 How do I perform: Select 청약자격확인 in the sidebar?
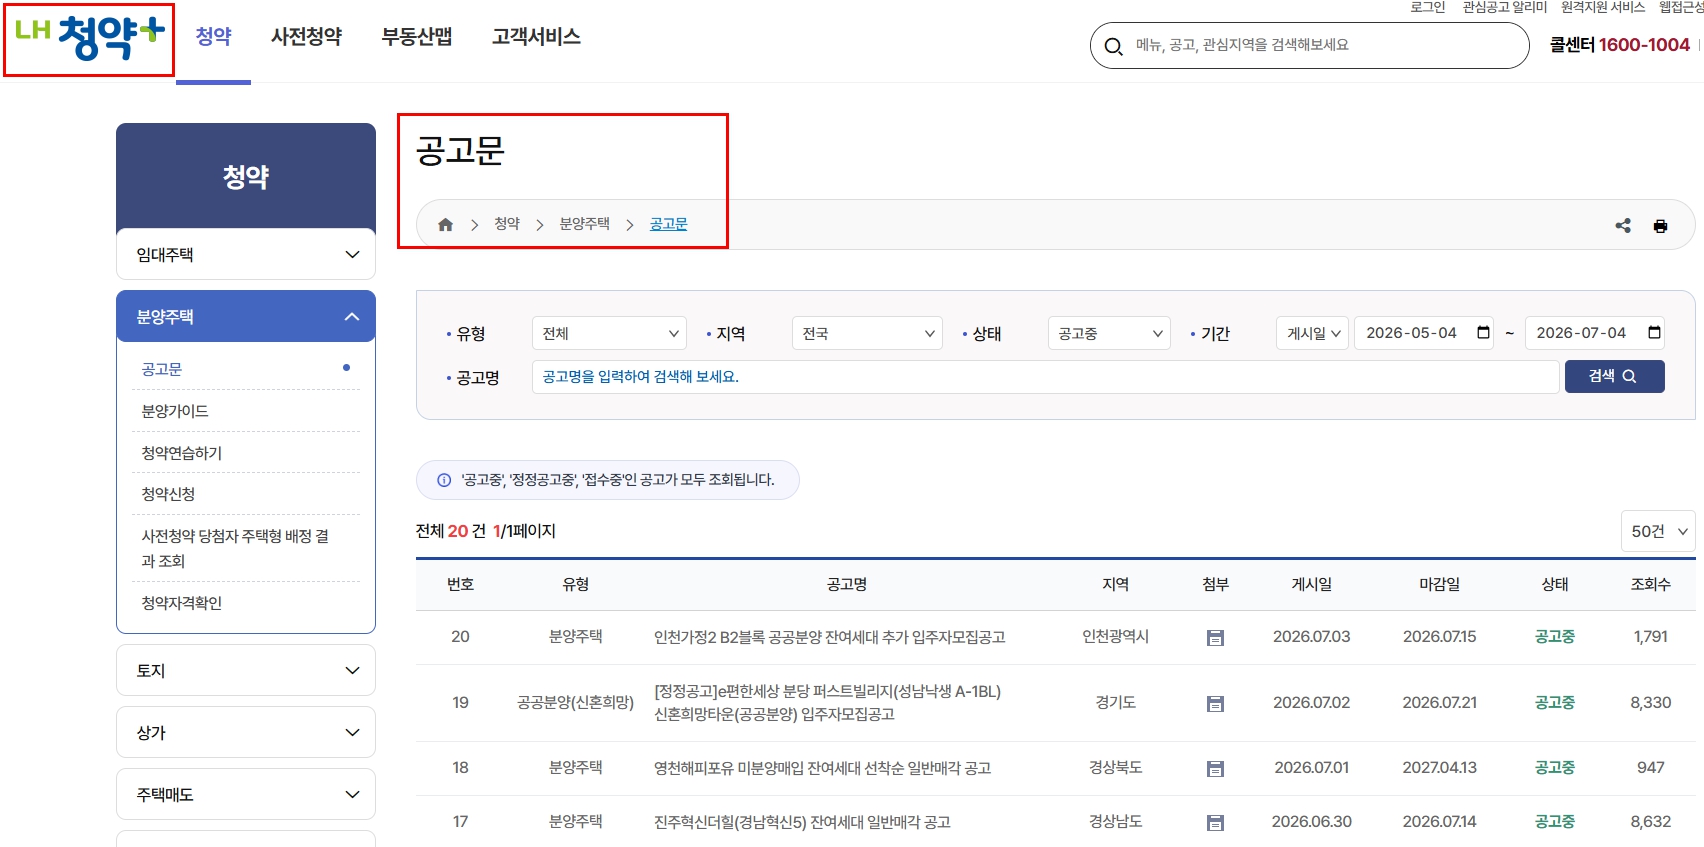tap(182, 603)
